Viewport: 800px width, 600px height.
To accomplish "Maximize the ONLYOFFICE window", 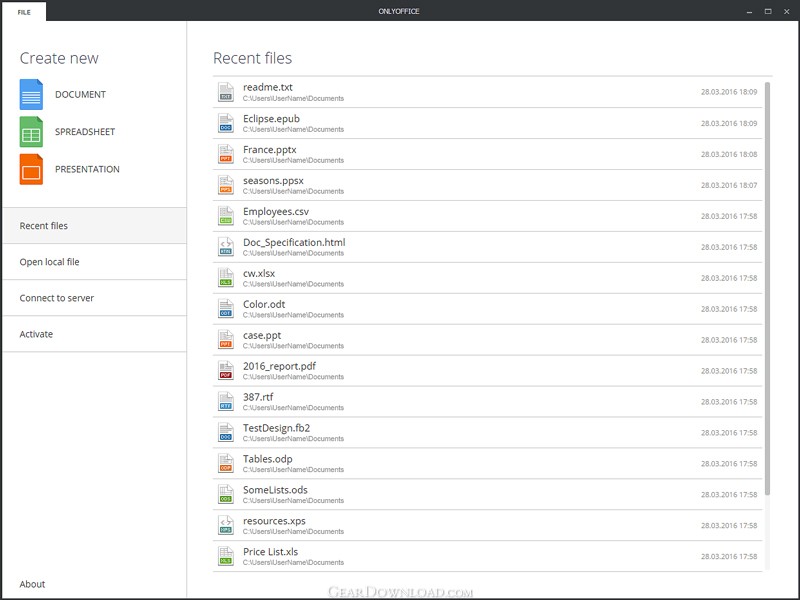I will (x=768, y=11).
